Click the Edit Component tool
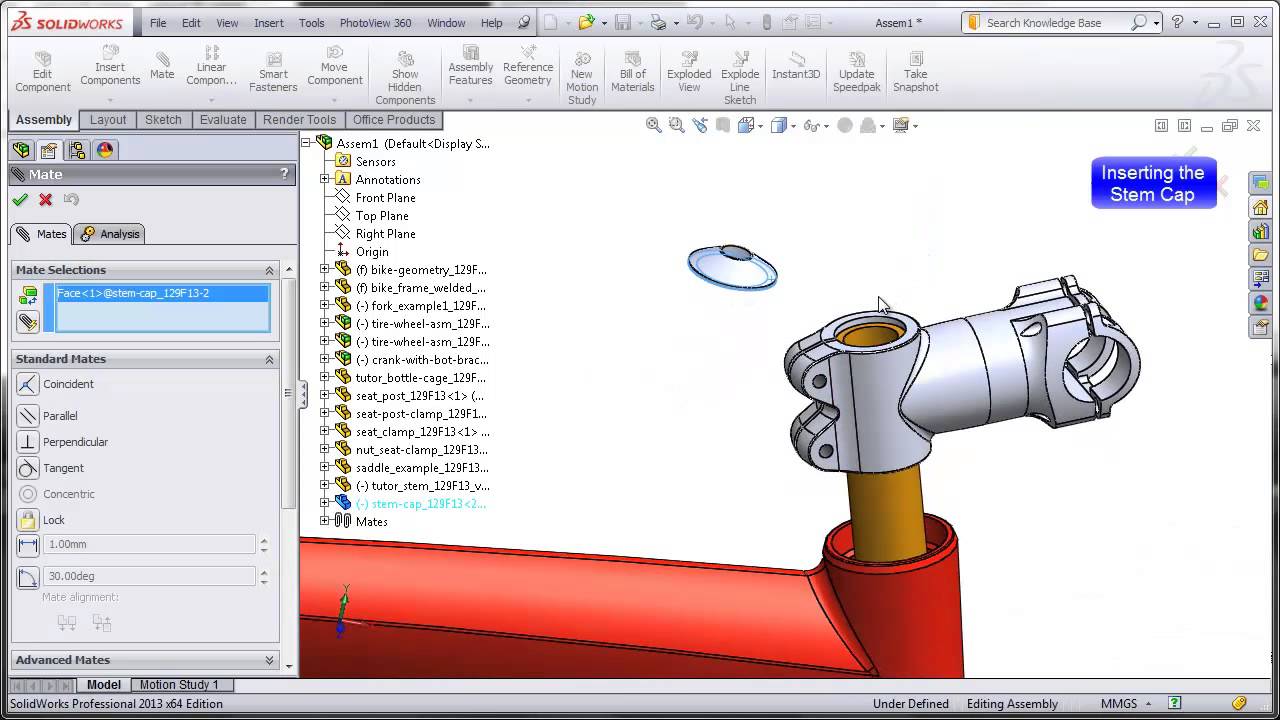Image resolution: width=1280 pixels, height=720 pixels. coord(42,72)
